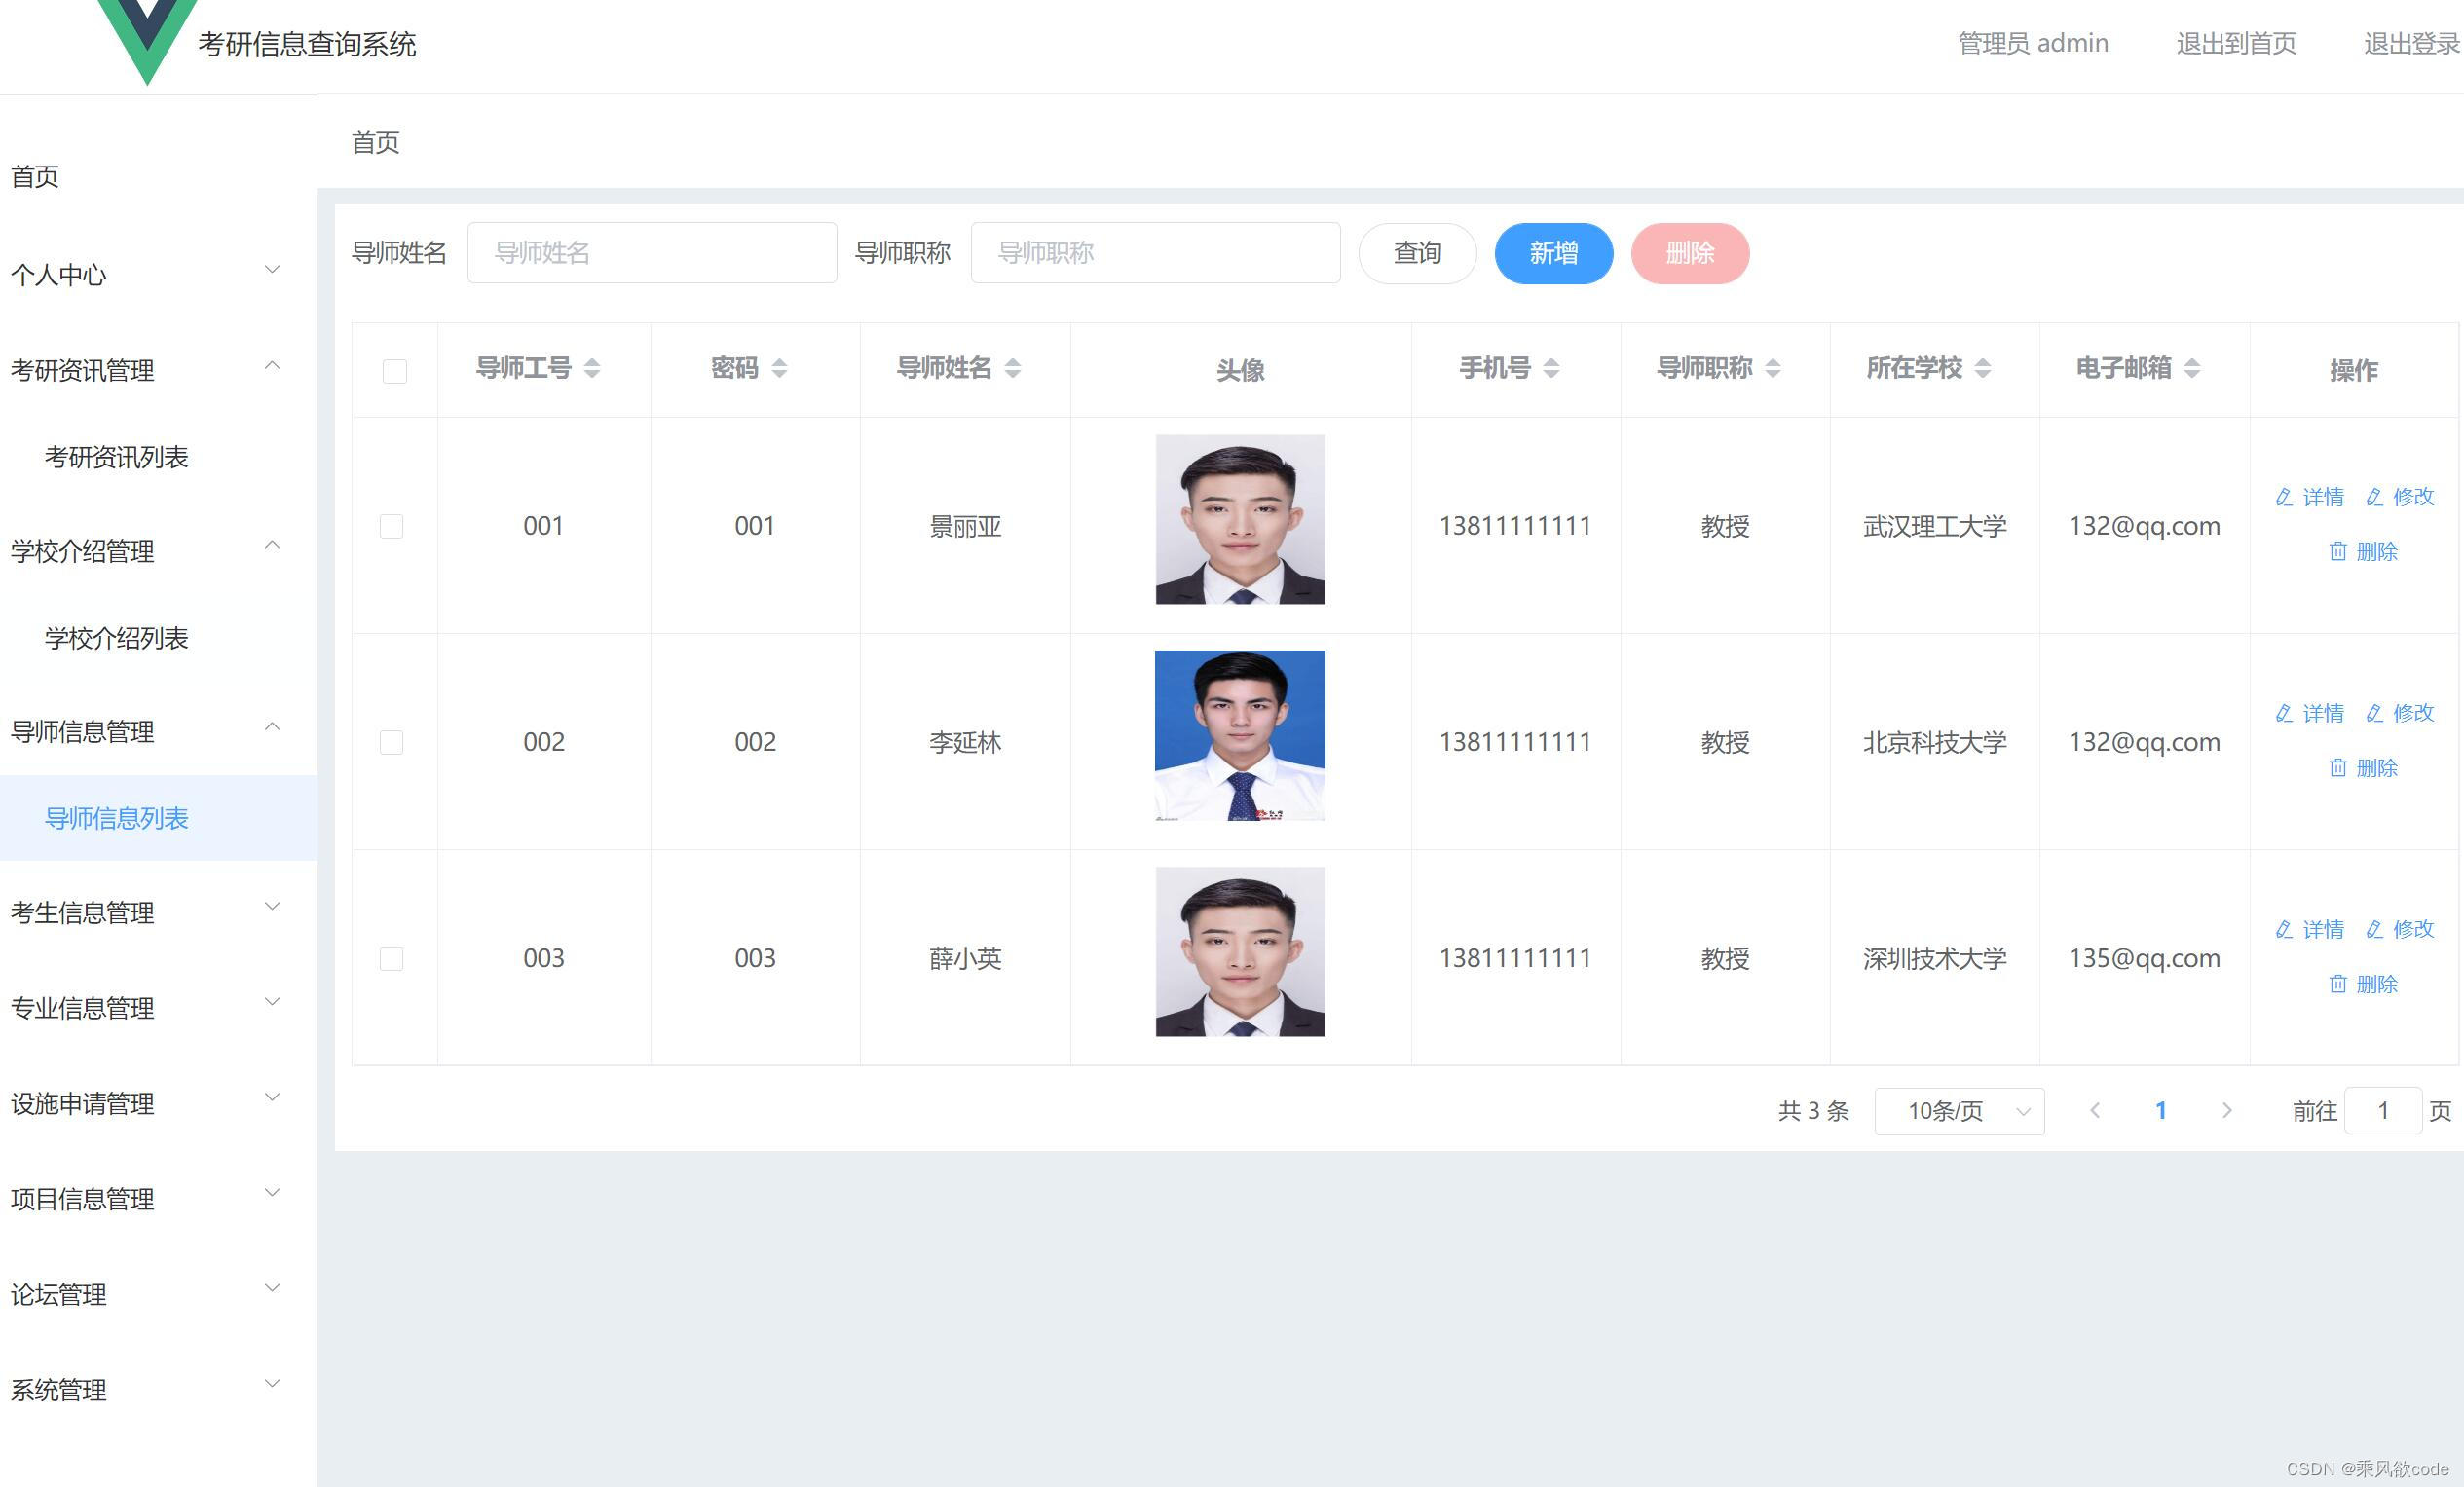Click the 导师姓名 search input field
2464x1487 pixels.
(652, 252)
